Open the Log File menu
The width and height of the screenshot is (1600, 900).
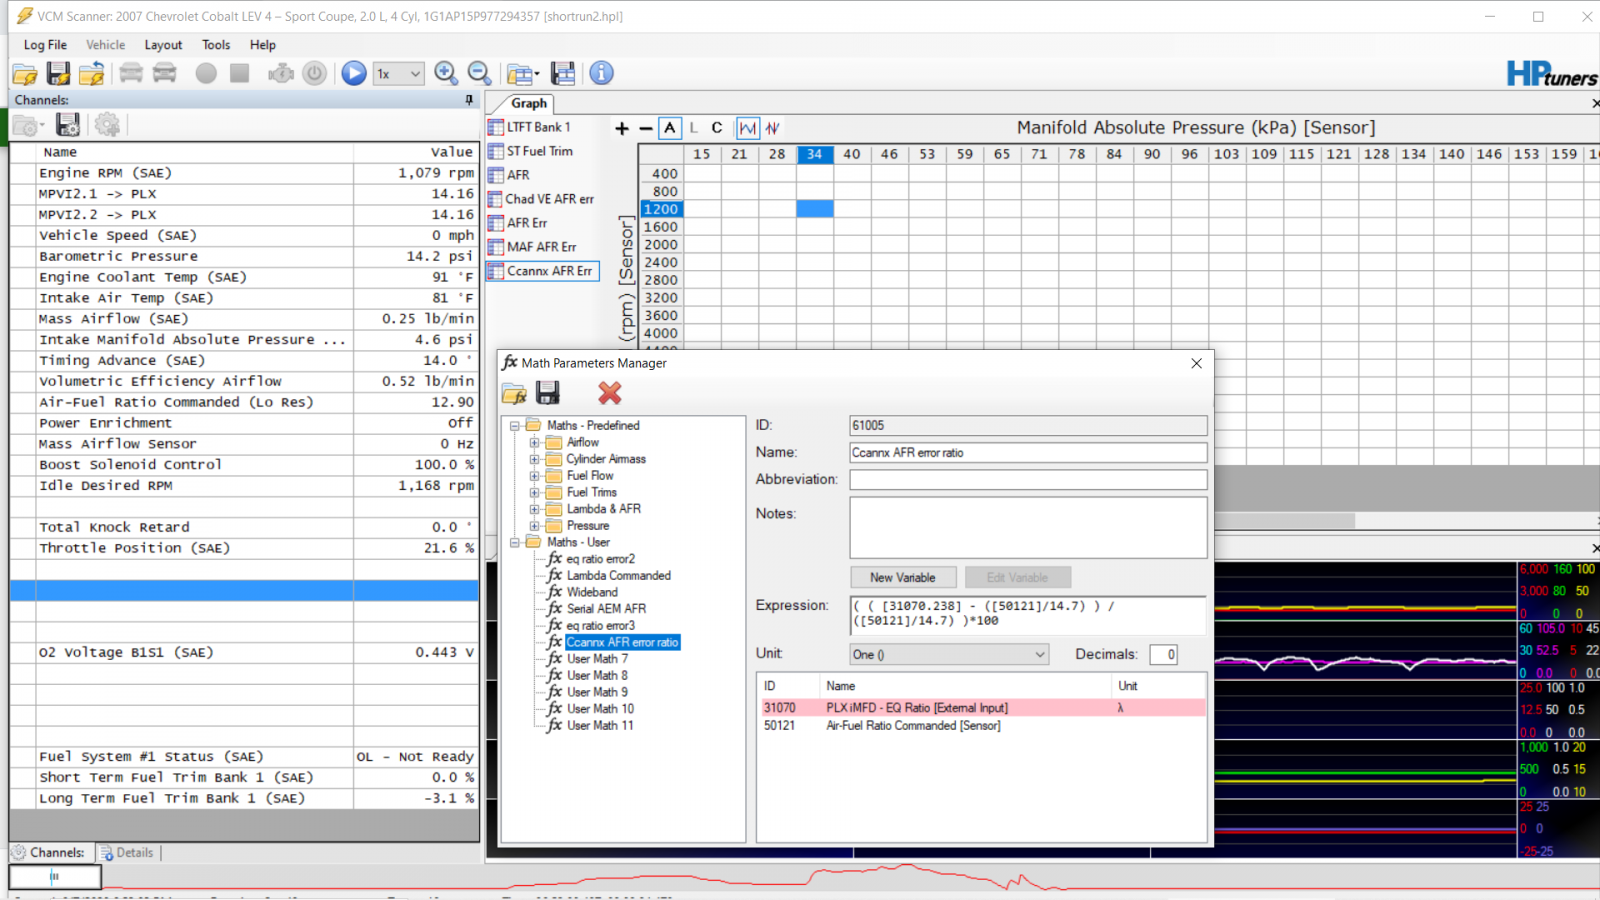click(45, 45)
